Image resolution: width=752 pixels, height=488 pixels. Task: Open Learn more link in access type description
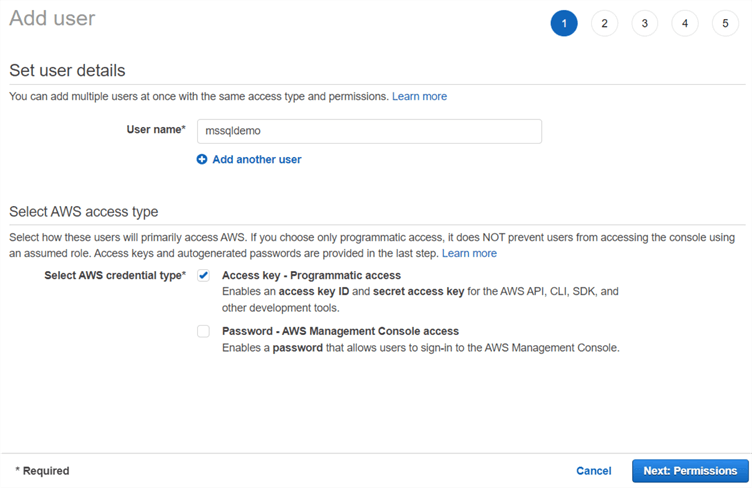[469, 253]
